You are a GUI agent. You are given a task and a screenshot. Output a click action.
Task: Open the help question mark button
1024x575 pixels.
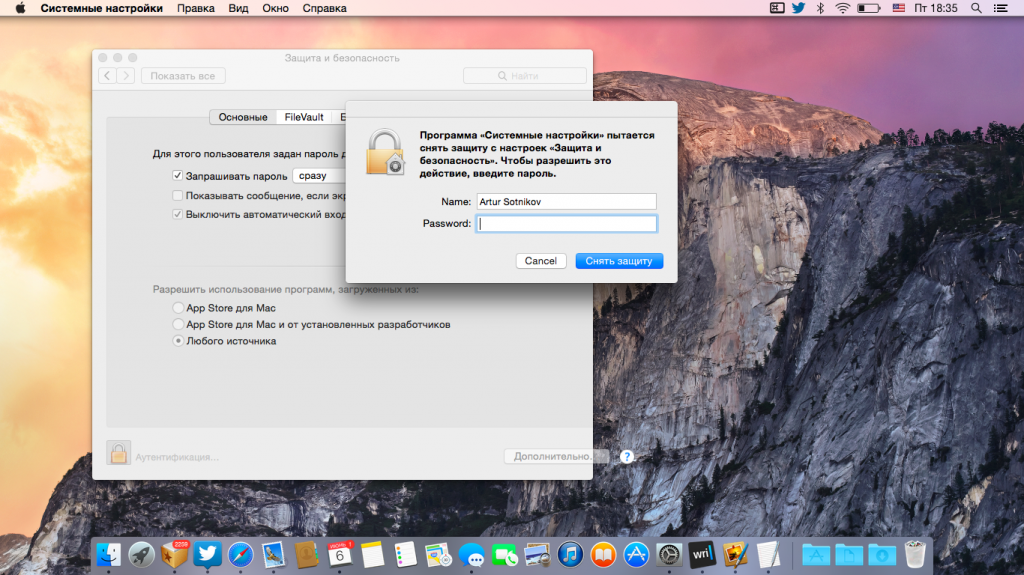pos(627,456)
